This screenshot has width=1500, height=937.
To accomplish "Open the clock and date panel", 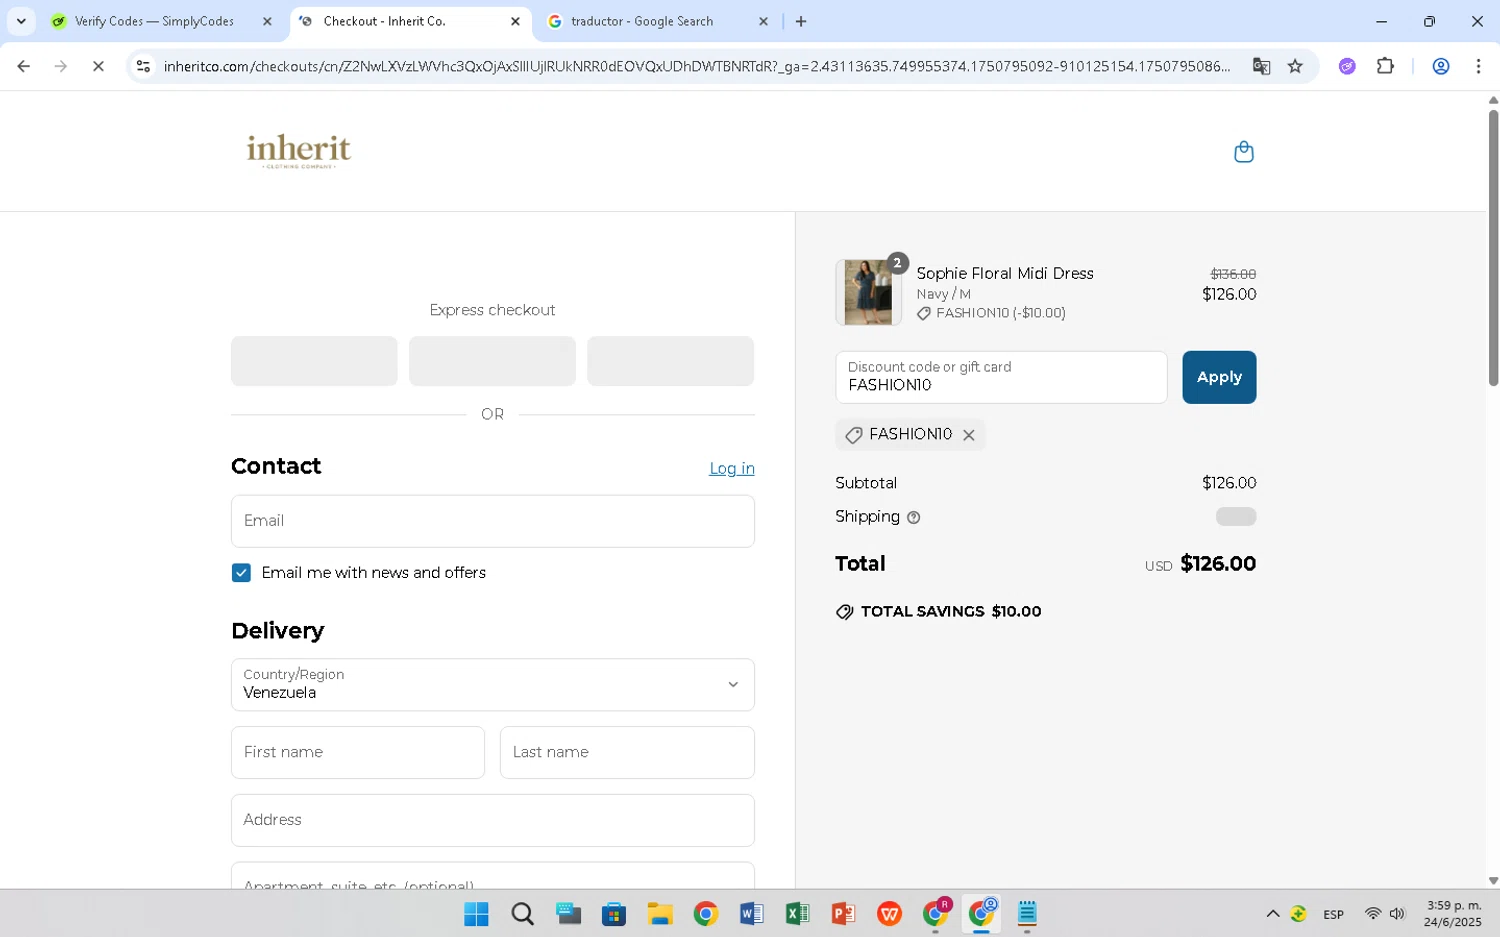I will (1453, 914).
